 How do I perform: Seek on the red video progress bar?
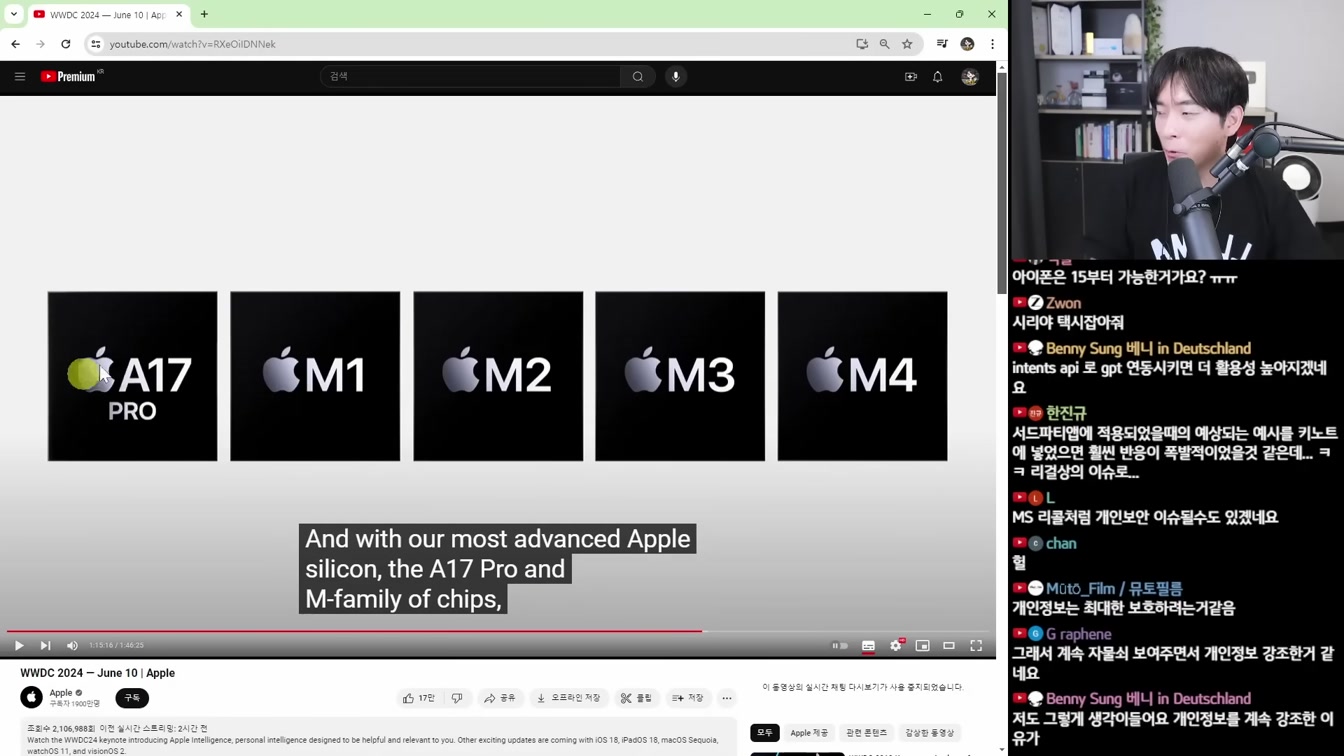[x=498, y=631]
